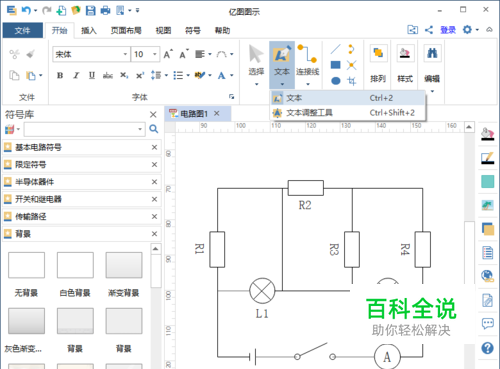Toggle italic formatting
The image size is (500, 369).
click(76, 76)
